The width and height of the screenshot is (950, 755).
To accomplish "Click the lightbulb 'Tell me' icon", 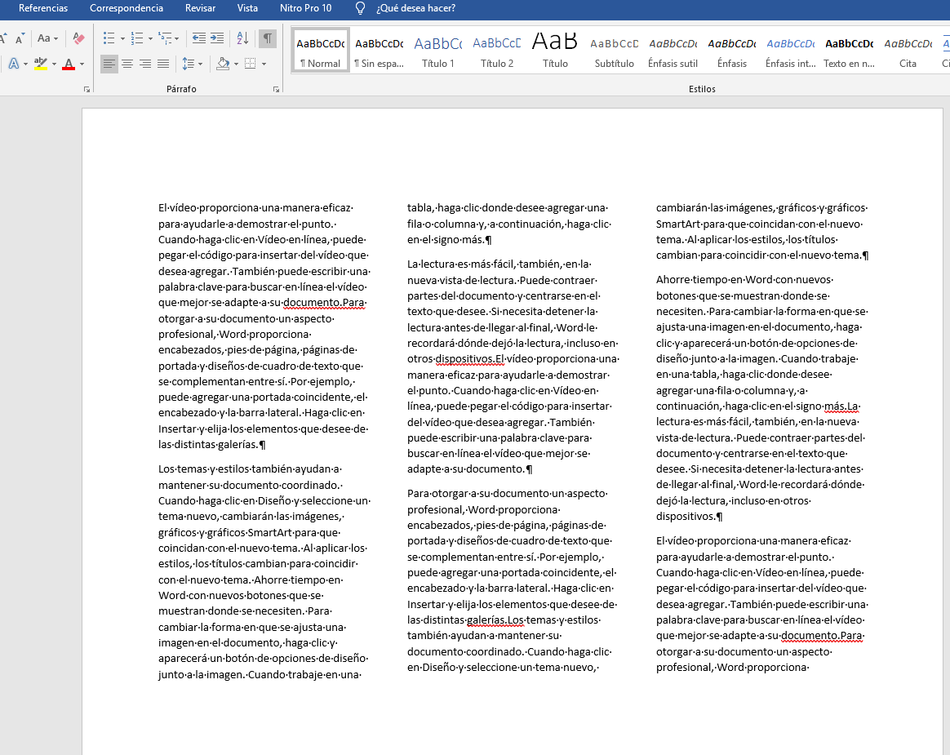I will [360, 8].
